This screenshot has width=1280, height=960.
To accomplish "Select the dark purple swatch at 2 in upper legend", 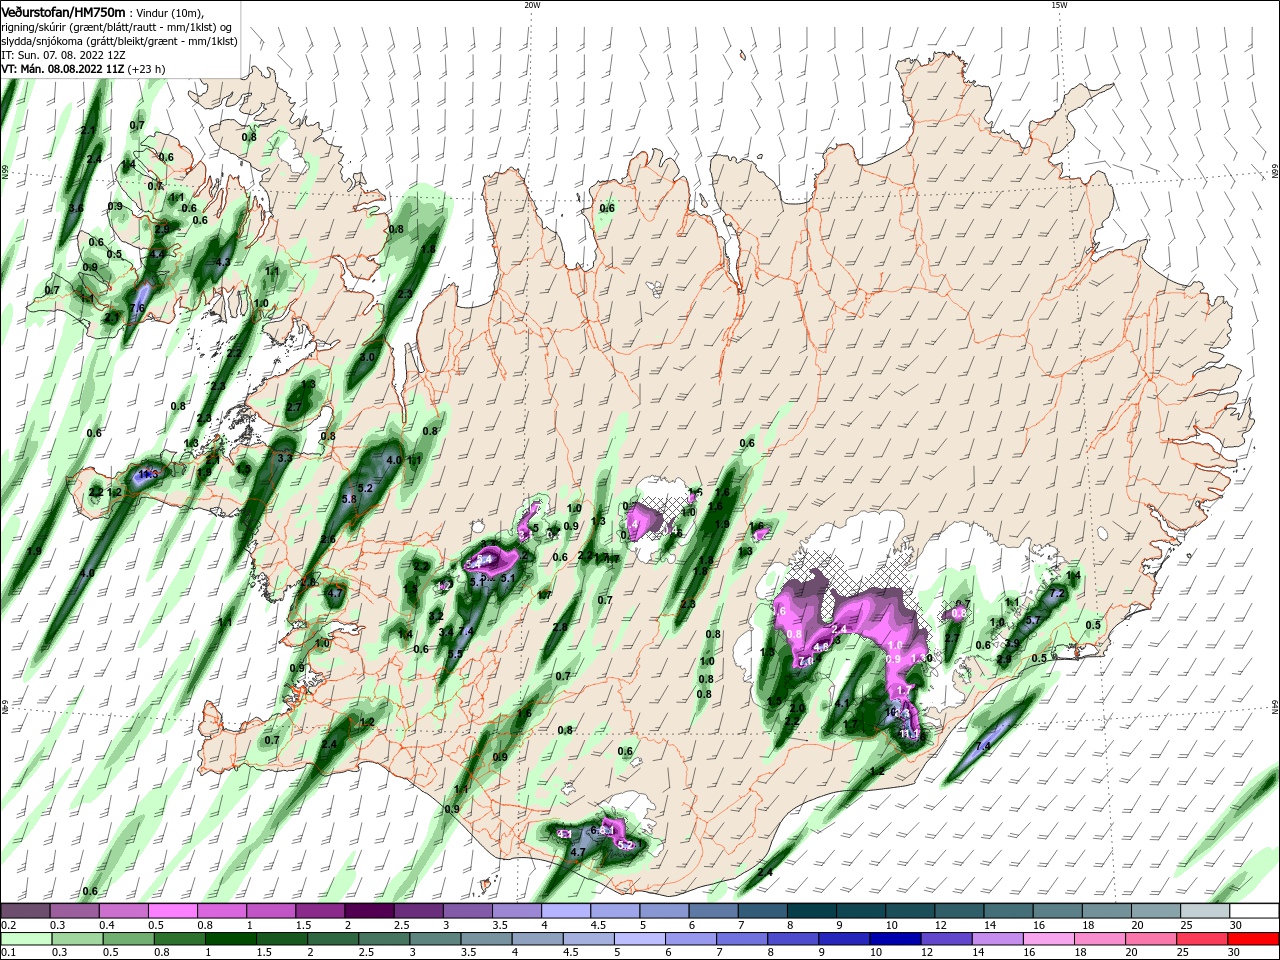I will (x=369, y=911).
